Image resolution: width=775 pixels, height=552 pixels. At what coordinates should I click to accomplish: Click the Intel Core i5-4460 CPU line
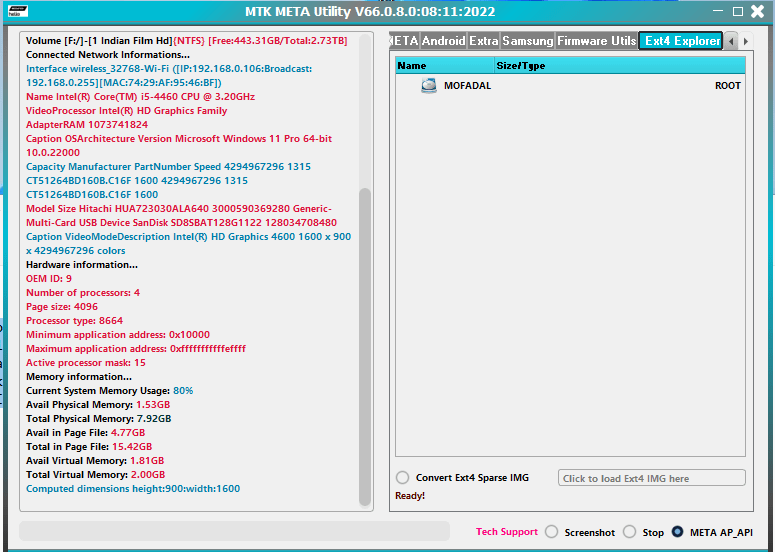click(x=140, y=96)
